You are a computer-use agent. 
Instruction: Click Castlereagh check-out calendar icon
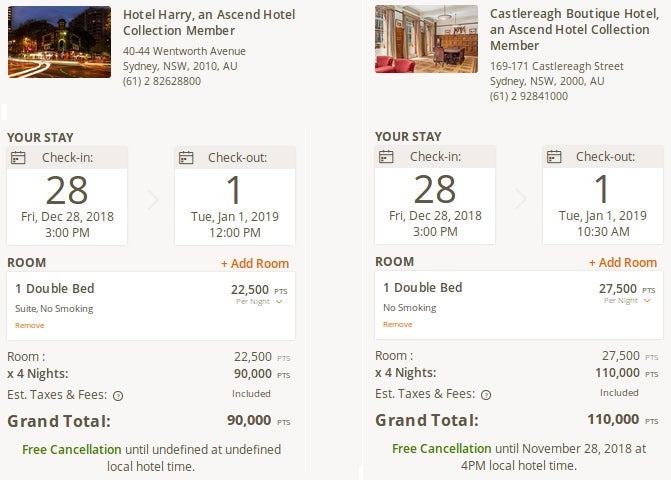553,157
